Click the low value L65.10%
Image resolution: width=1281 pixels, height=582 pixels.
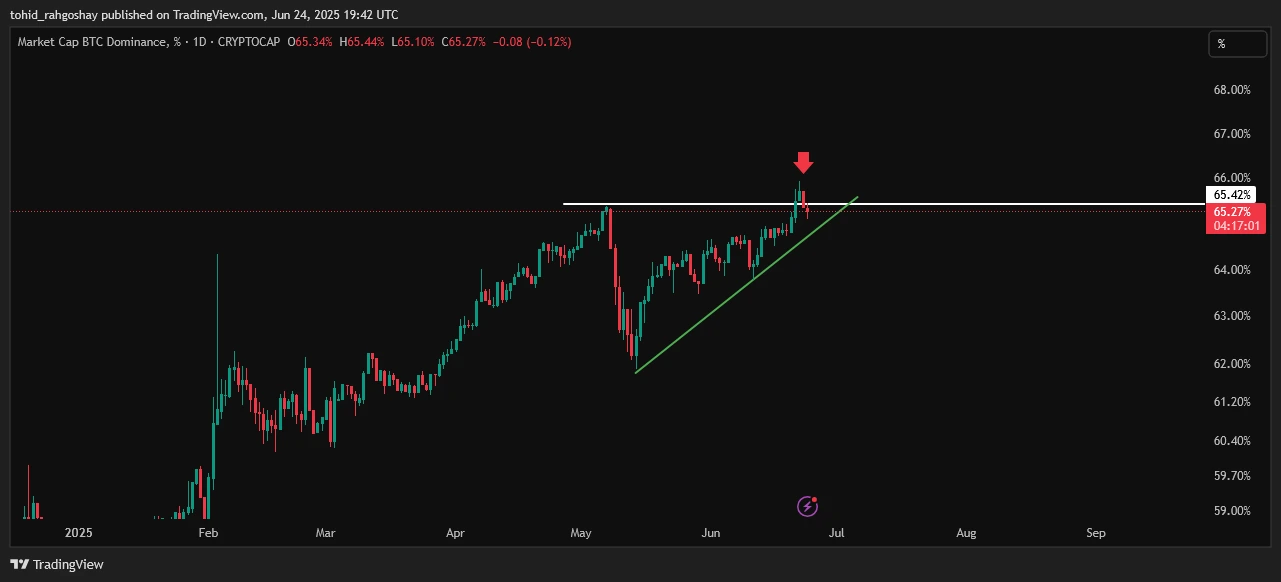pos(412,42)
